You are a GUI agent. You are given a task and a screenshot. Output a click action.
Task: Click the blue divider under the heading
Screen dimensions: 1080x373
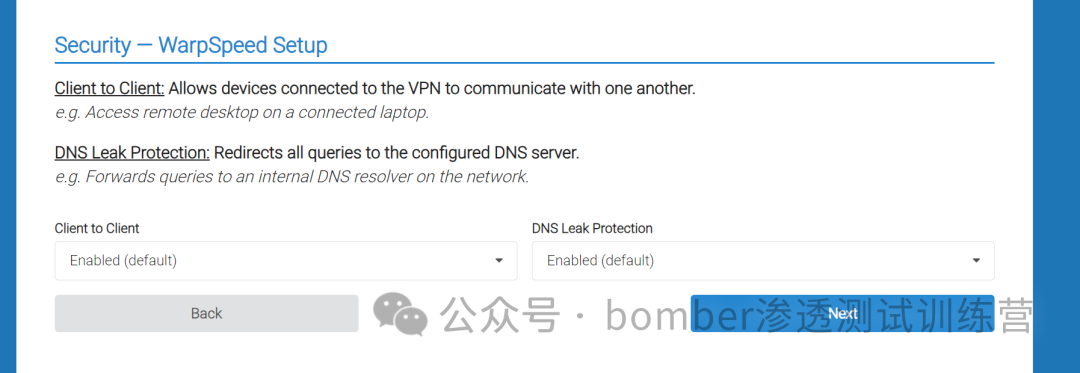pyautogui.click(x=524, y=63)
